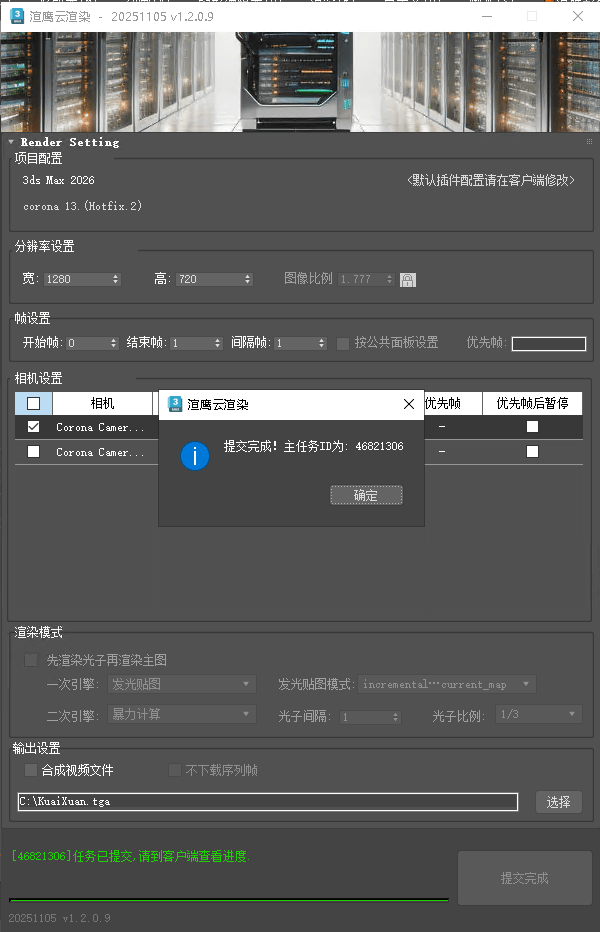Image resolution: width=600 pixels, height=932 pixels.
Task: Minimize the main 渲鹰云渲染 window
Action: pos(487,16)
